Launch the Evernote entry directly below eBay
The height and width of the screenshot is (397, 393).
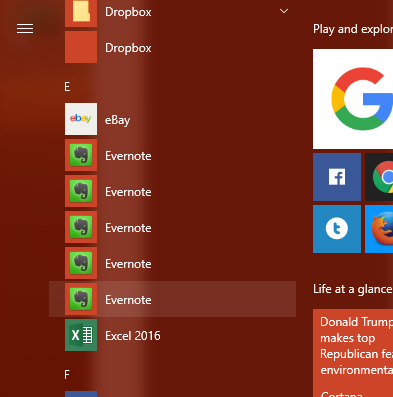pos(172,155)
